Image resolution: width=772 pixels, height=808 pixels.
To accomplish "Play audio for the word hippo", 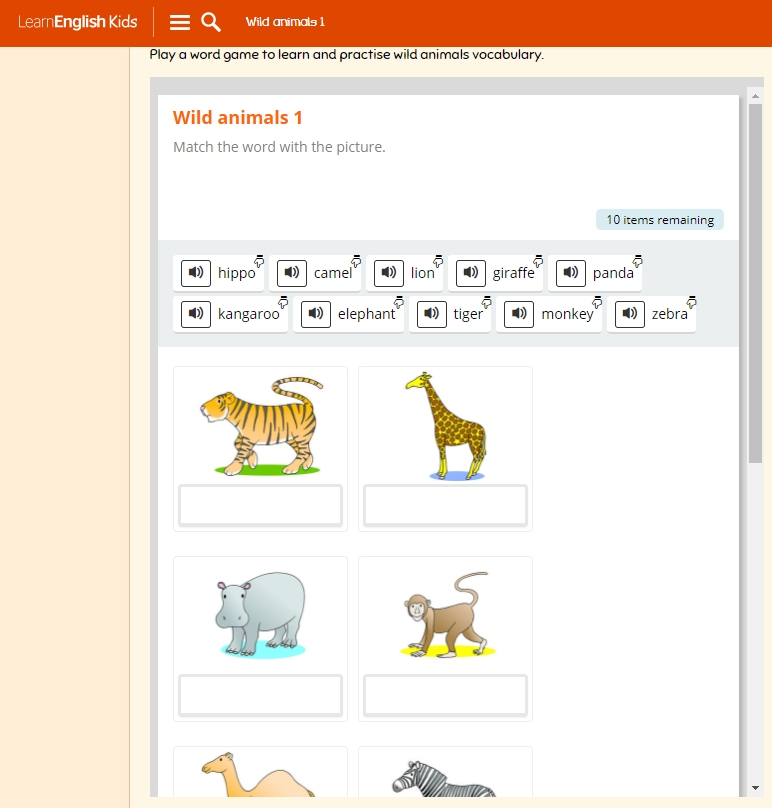I will click(196, 273).
